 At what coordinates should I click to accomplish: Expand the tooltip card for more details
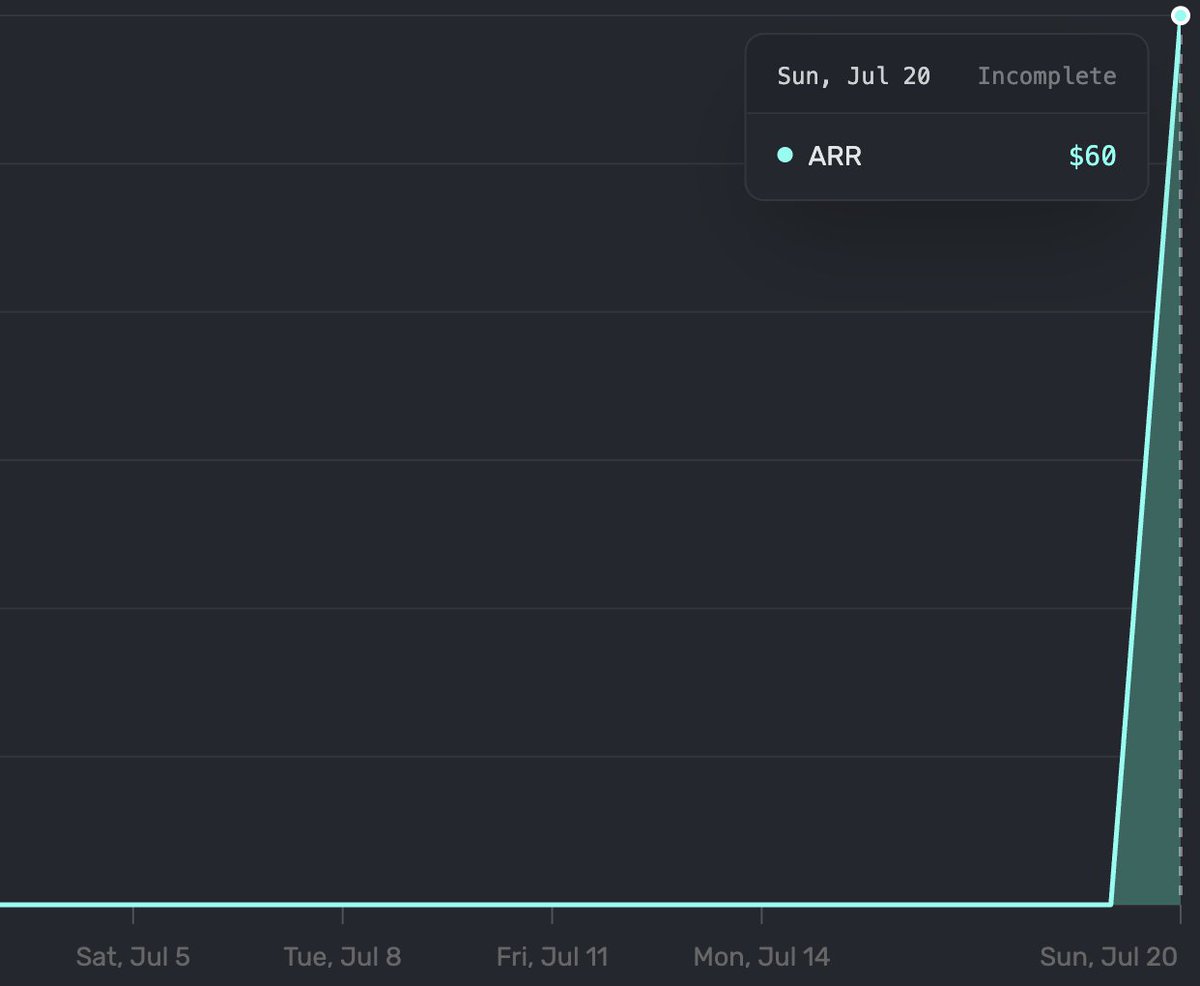[947, 115]
